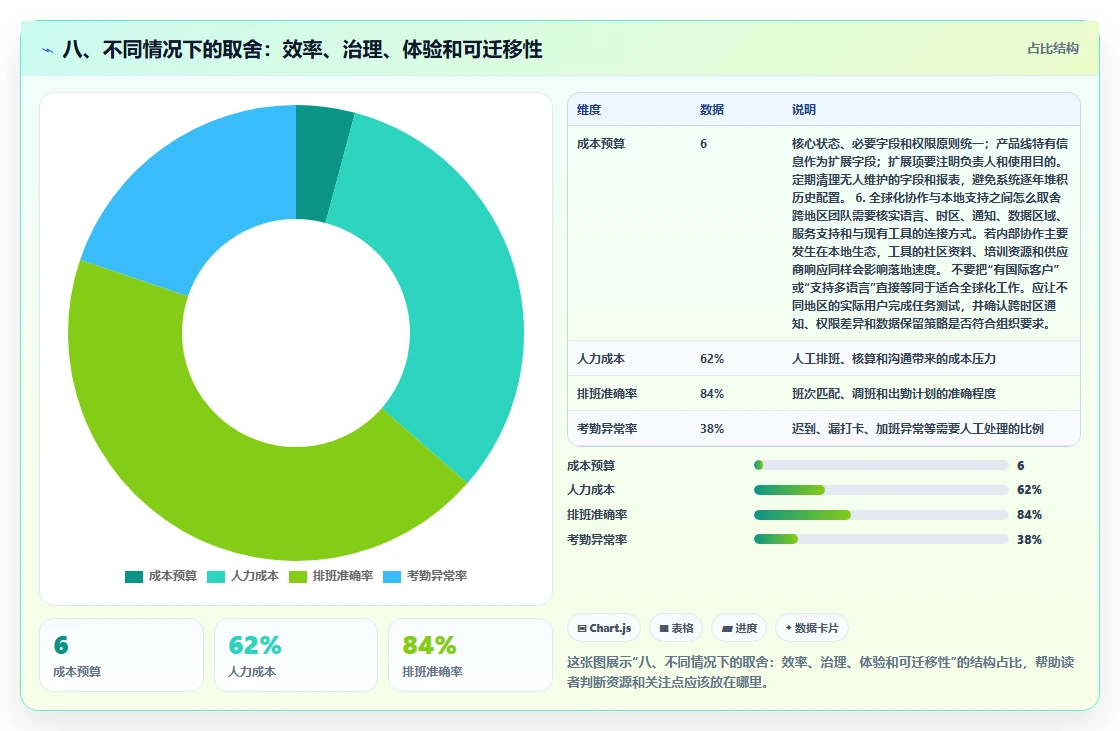Click the description starting 迟到、漏打卡
Image resolution: width=1120 pixels, height=731 pixels.
(x=918, y=429)
